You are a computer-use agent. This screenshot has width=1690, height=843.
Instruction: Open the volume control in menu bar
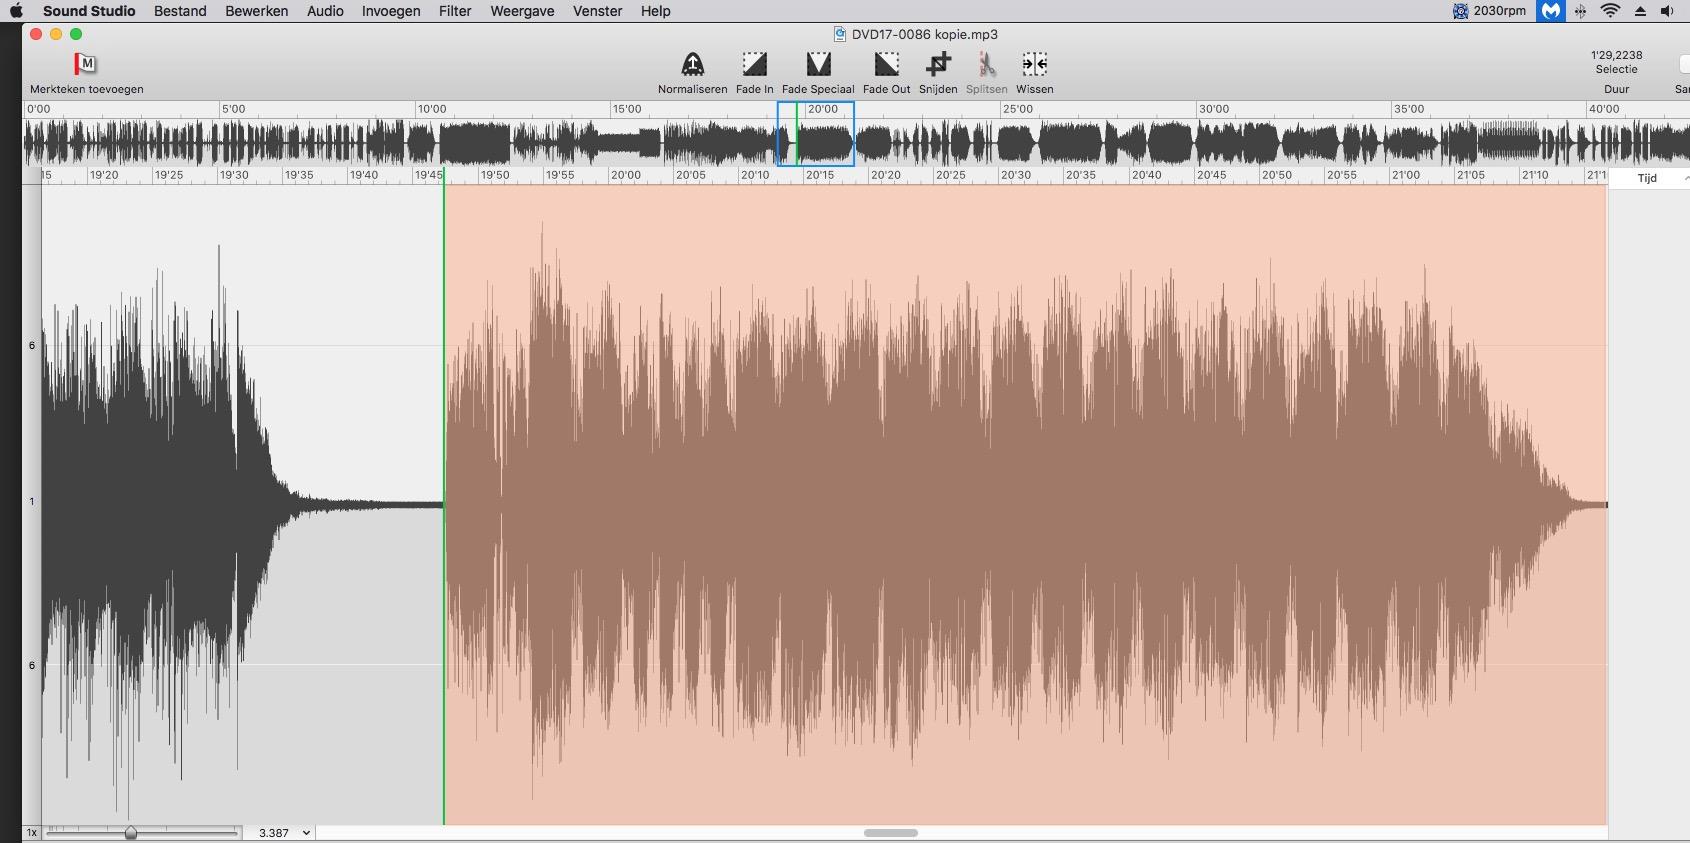(x=1667, y=11)
